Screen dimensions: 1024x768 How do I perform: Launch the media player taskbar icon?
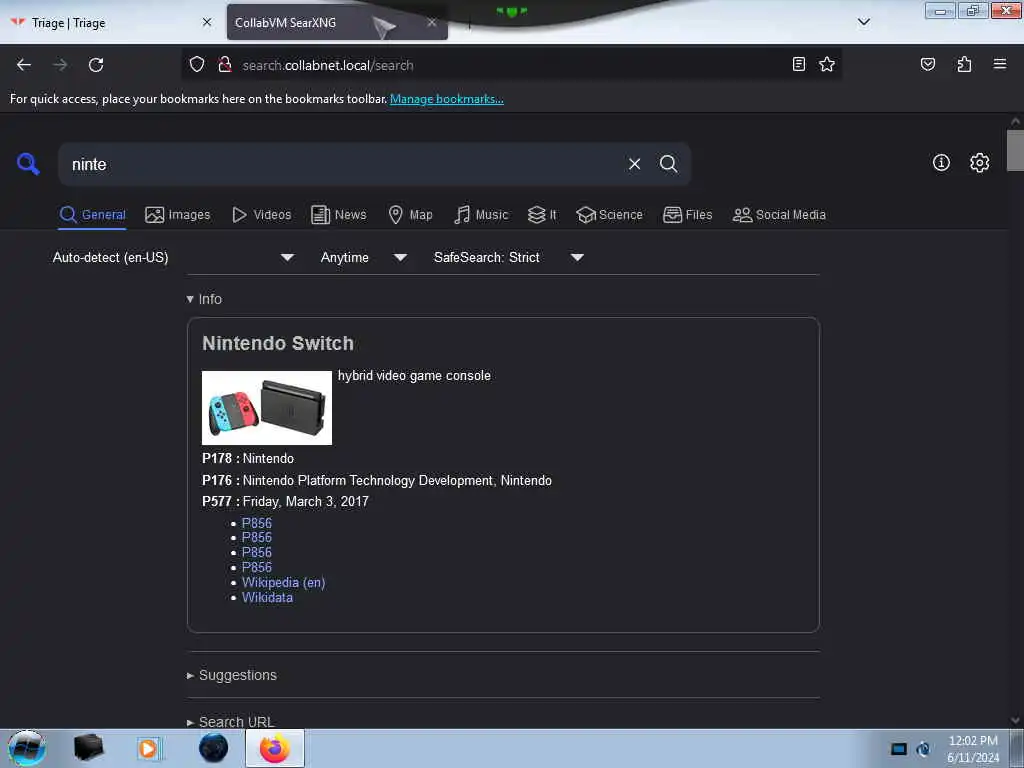150,748
